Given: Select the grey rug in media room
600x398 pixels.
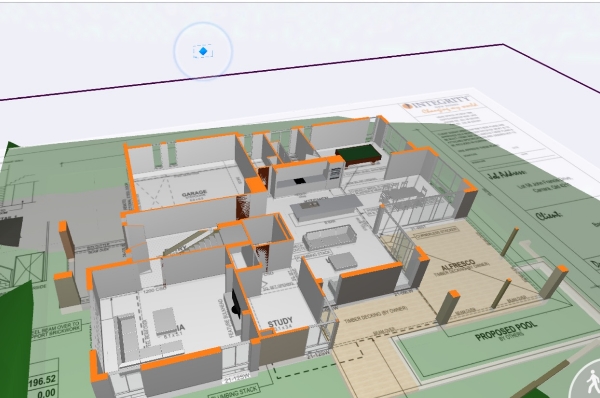Looking at the screenshot, I should pyautogui.click(x=165, y=321).
